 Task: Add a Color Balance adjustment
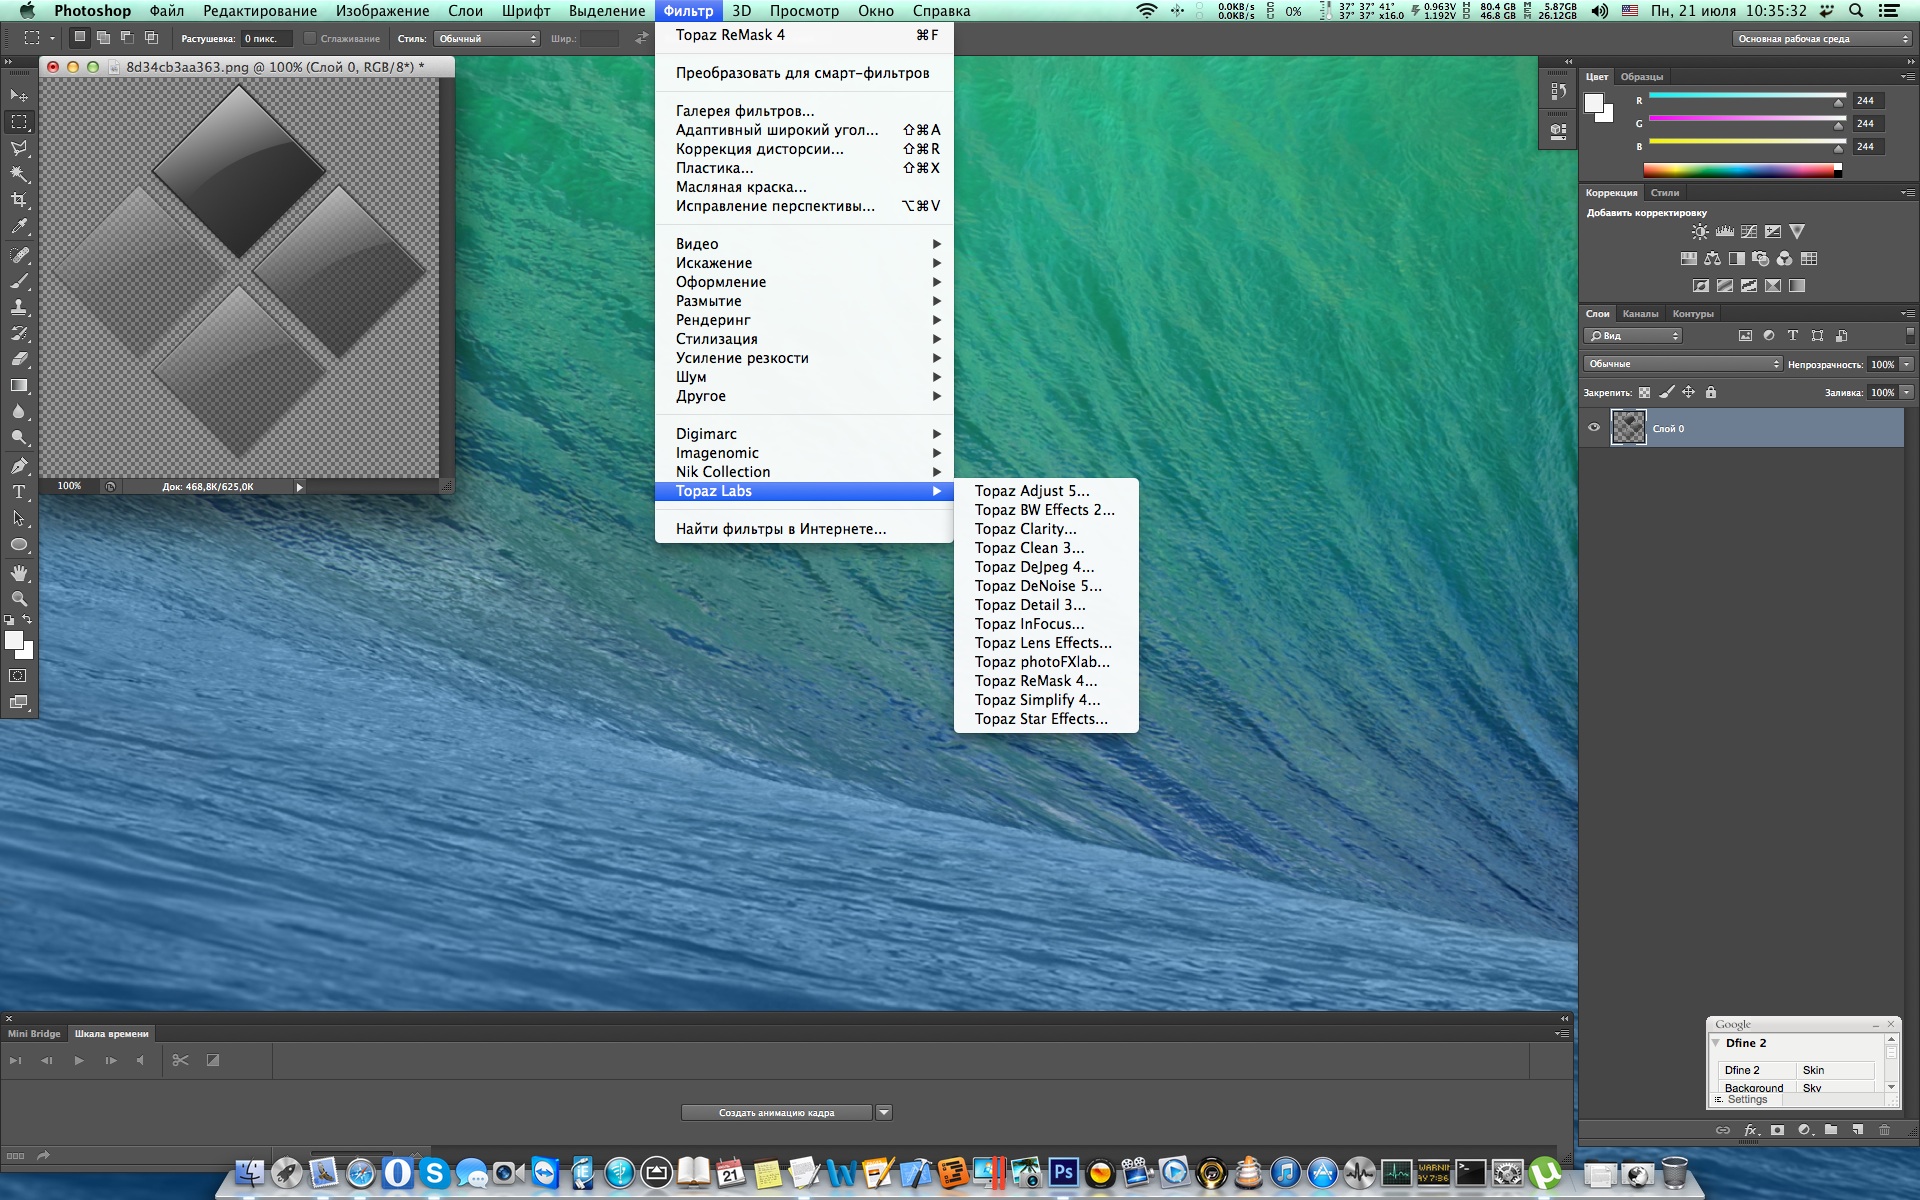coord(1713,259)
